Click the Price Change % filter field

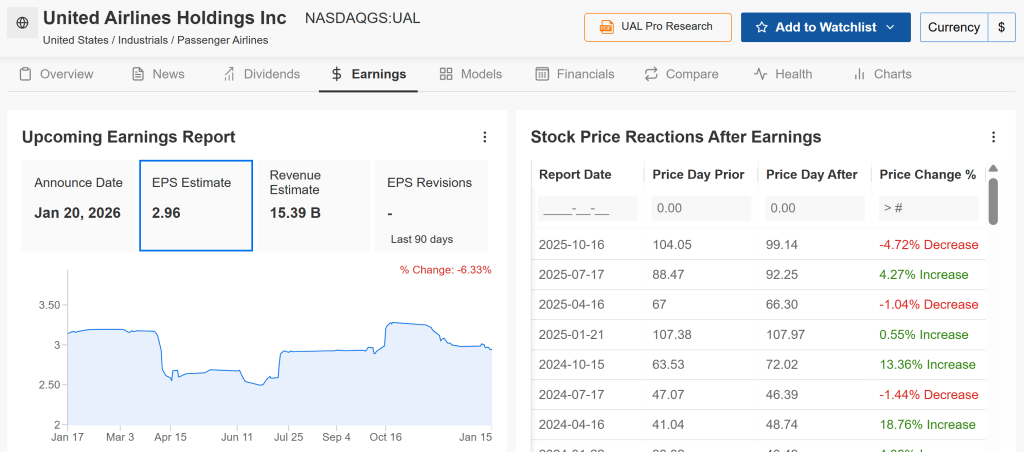[927, 208]
